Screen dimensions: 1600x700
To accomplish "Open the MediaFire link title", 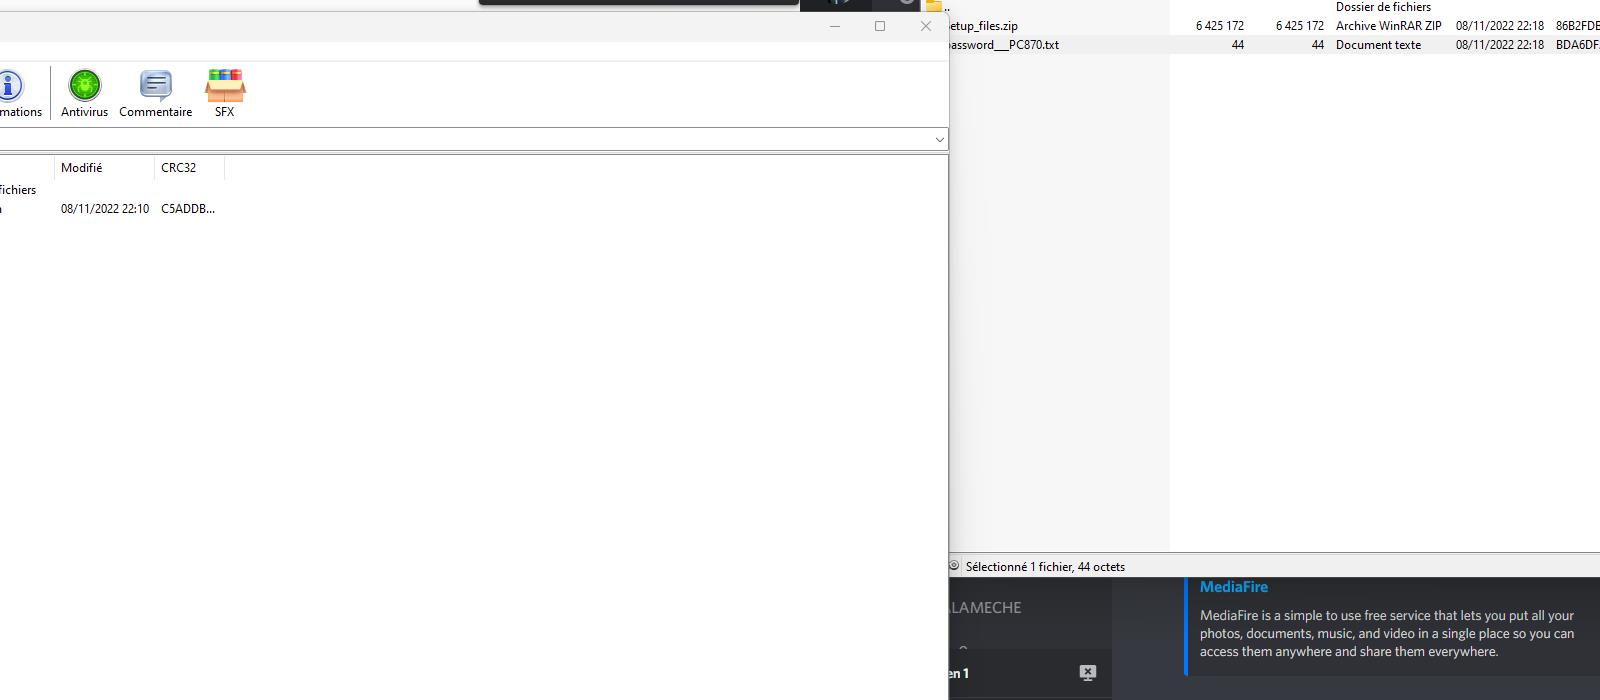I will [x=1233, y=587].
